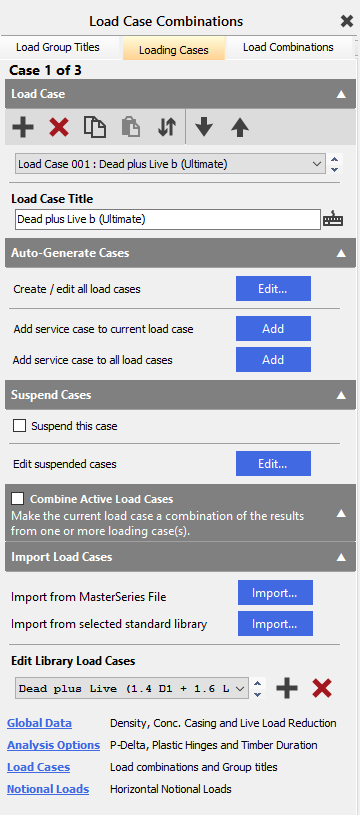The image size is (360, 815).
Task: Collapse the Import Load Cases section
Action: (341, 557)
